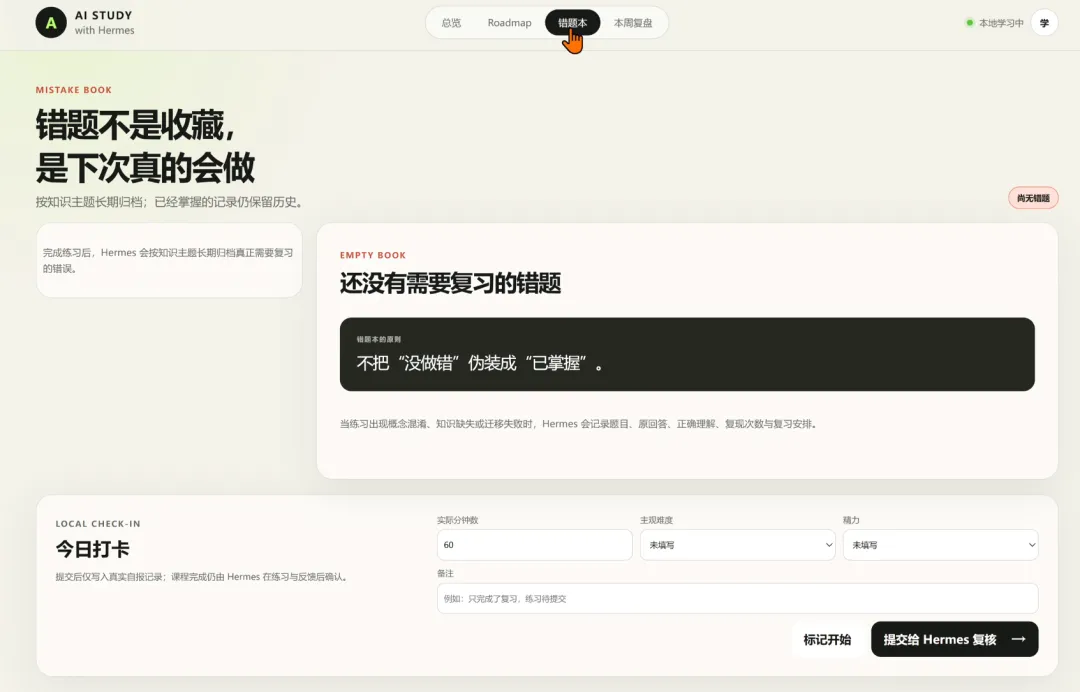Select the 错题本 tab
The width and height of the screenshot is (1080, 692).
(572, 23)
